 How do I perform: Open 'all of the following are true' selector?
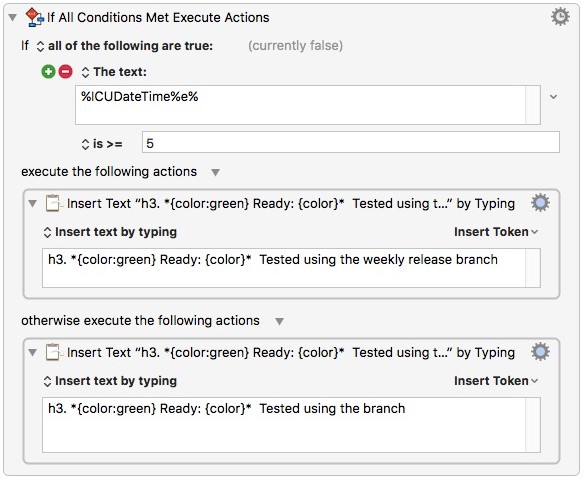(125, 46)
